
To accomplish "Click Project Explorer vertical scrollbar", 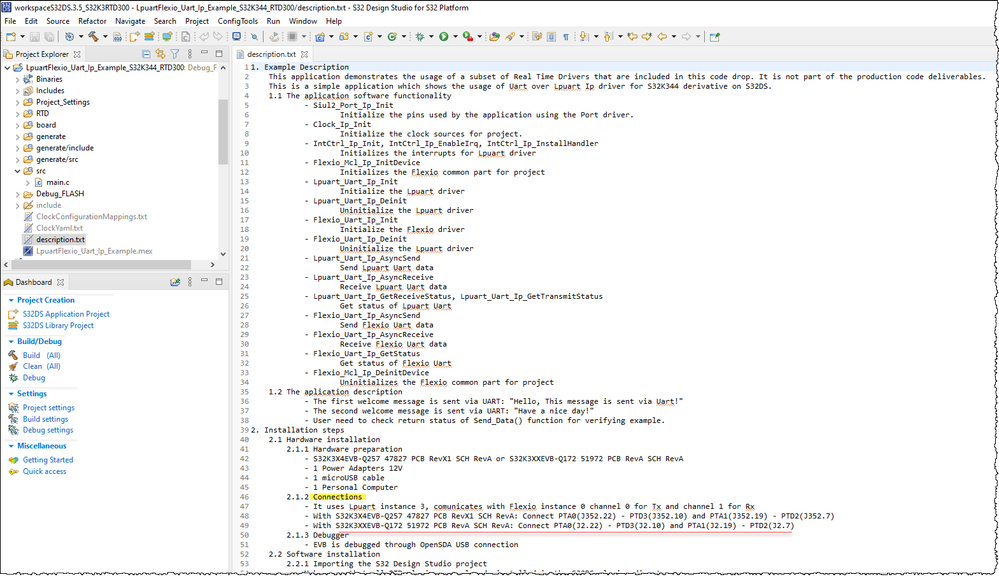I will point(223,133).
